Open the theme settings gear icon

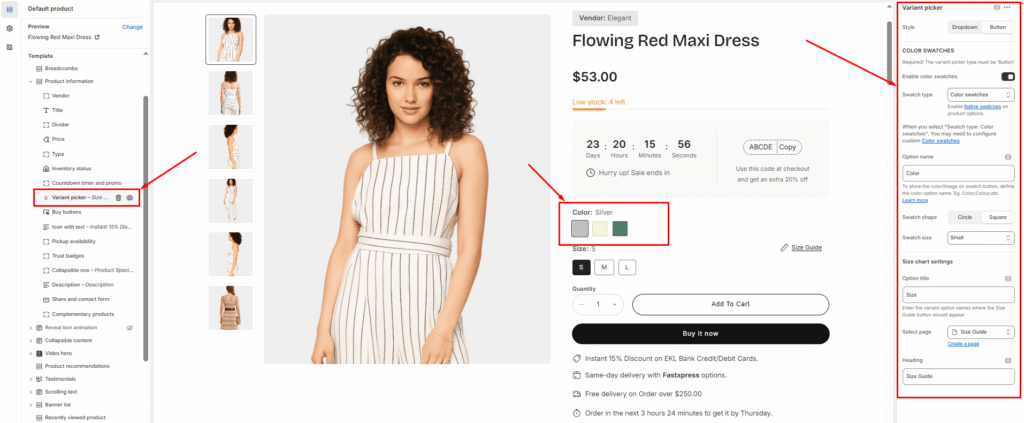9,28
